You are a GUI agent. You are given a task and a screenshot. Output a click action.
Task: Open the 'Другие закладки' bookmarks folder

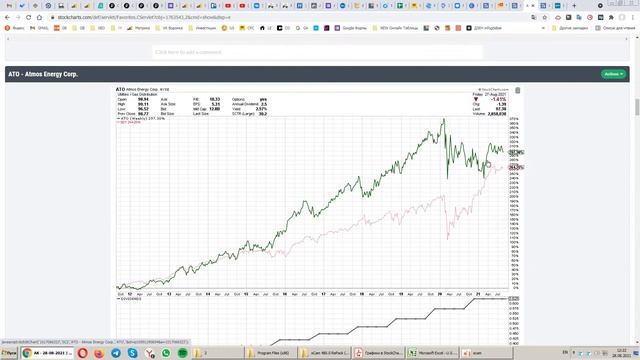(570, 28)
